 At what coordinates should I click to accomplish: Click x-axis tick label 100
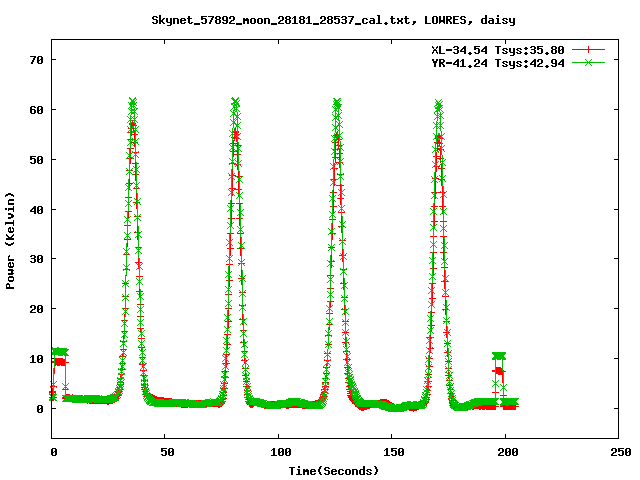(281, 452)
